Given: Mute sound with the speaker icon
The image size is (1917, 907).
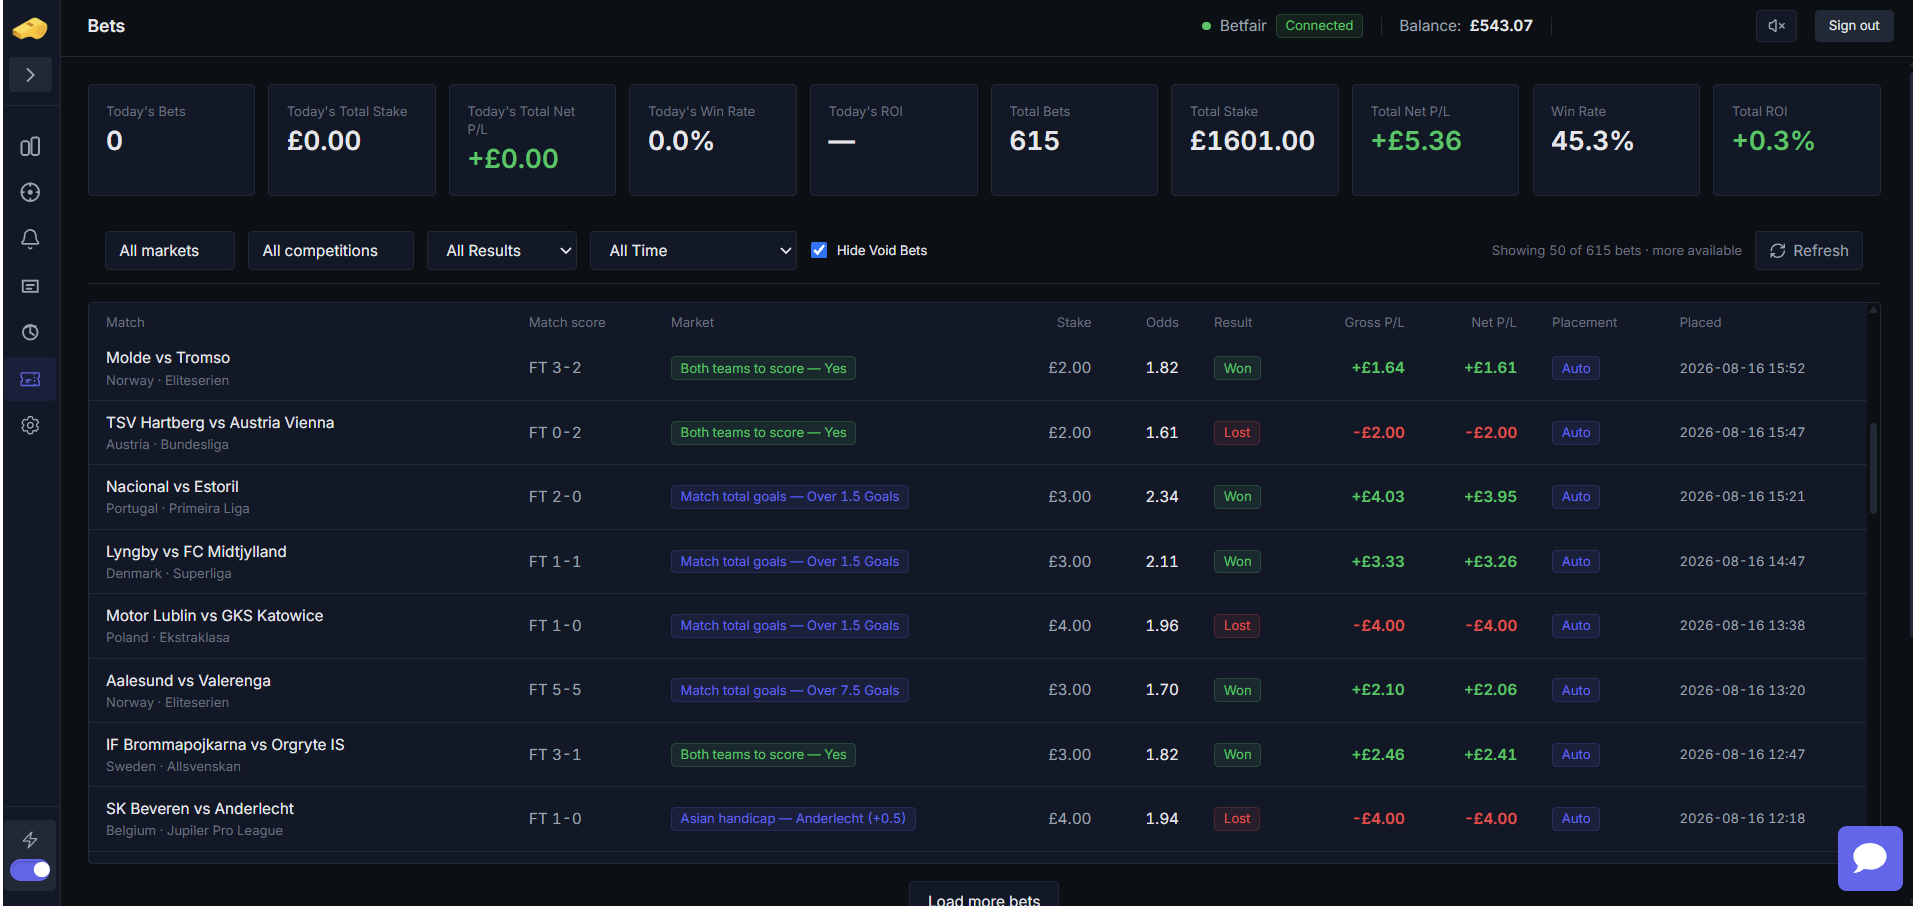Looking at the screenshot, I should (x=1776, y=26).
